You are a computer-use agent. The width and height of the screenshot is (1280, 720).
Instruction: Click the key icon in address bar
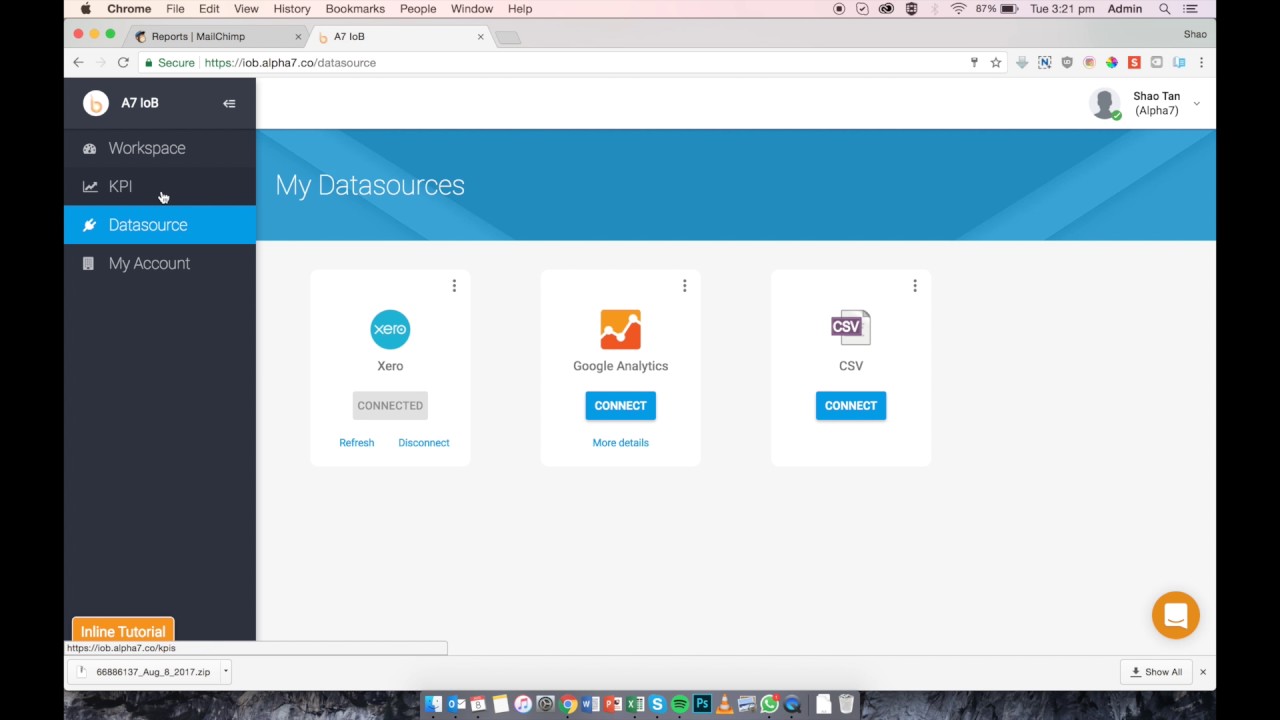tap(974, 62)
